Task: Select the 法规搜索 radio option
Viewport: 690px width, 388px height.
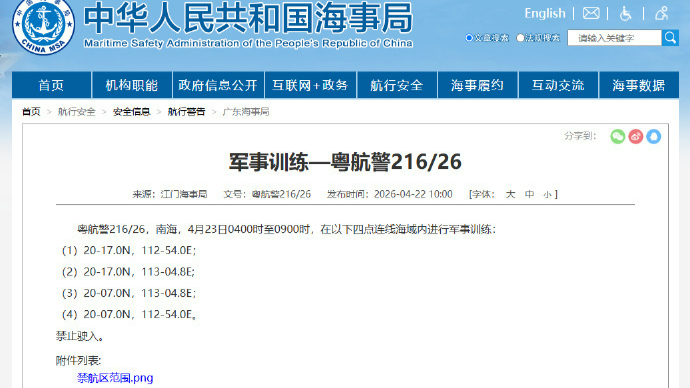Action: pos(520,38)
